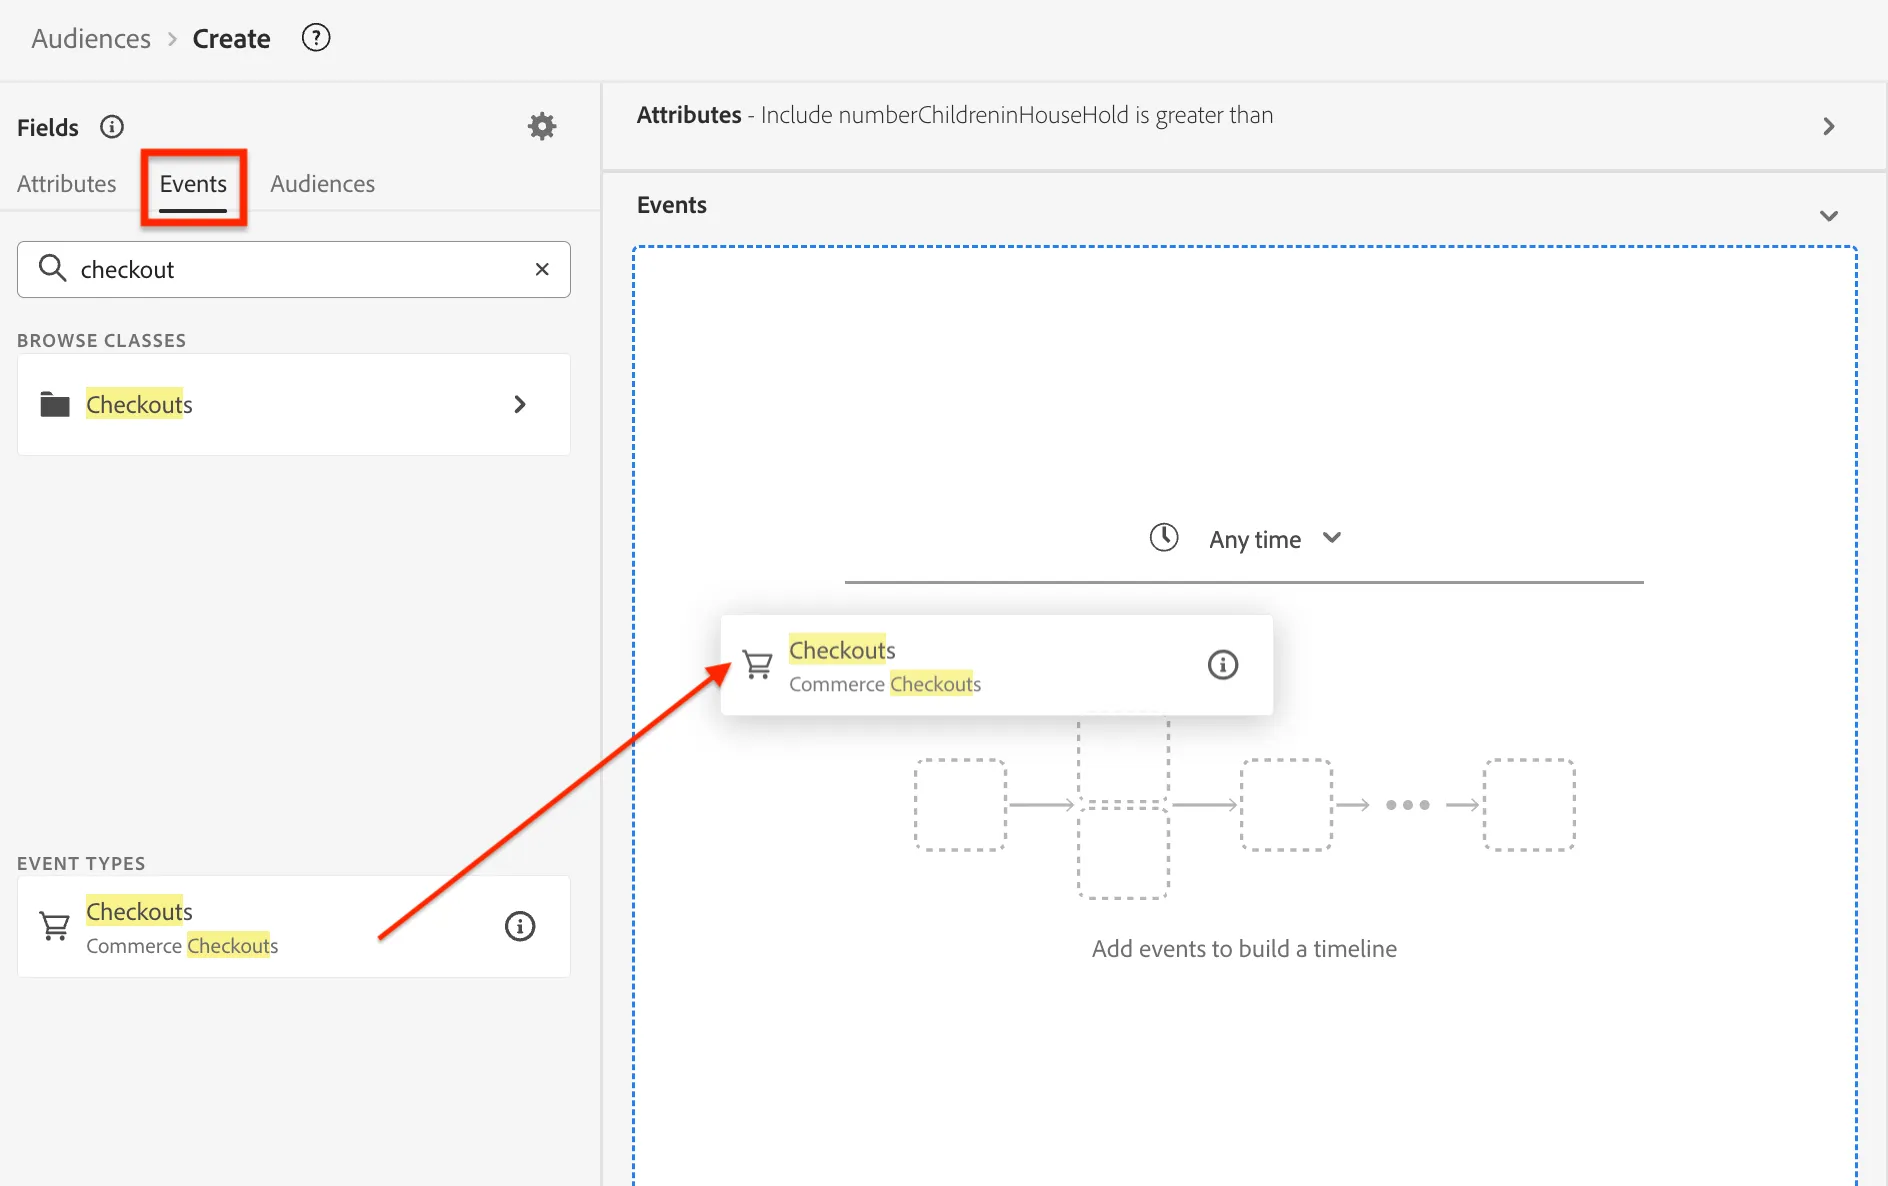The height and width of the screenshot is (1186, 1888).
Task: Clear the checkout search text
Action: (542, 269)
